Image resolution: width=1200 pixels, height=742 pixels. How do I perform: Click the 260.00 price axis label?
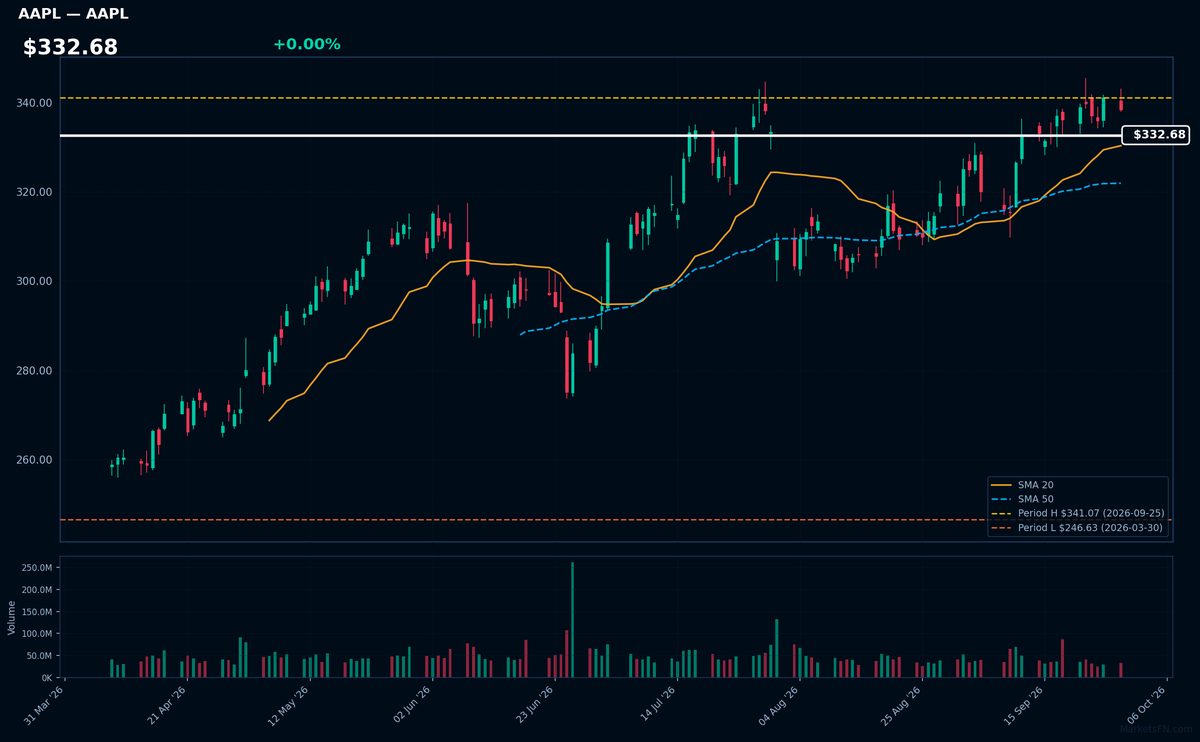pyautogui.click(x=35, y=460)
